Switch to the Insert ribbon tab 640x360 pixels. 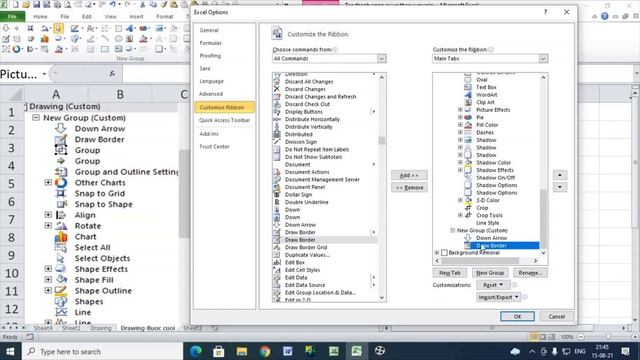[x=136, y=17]
